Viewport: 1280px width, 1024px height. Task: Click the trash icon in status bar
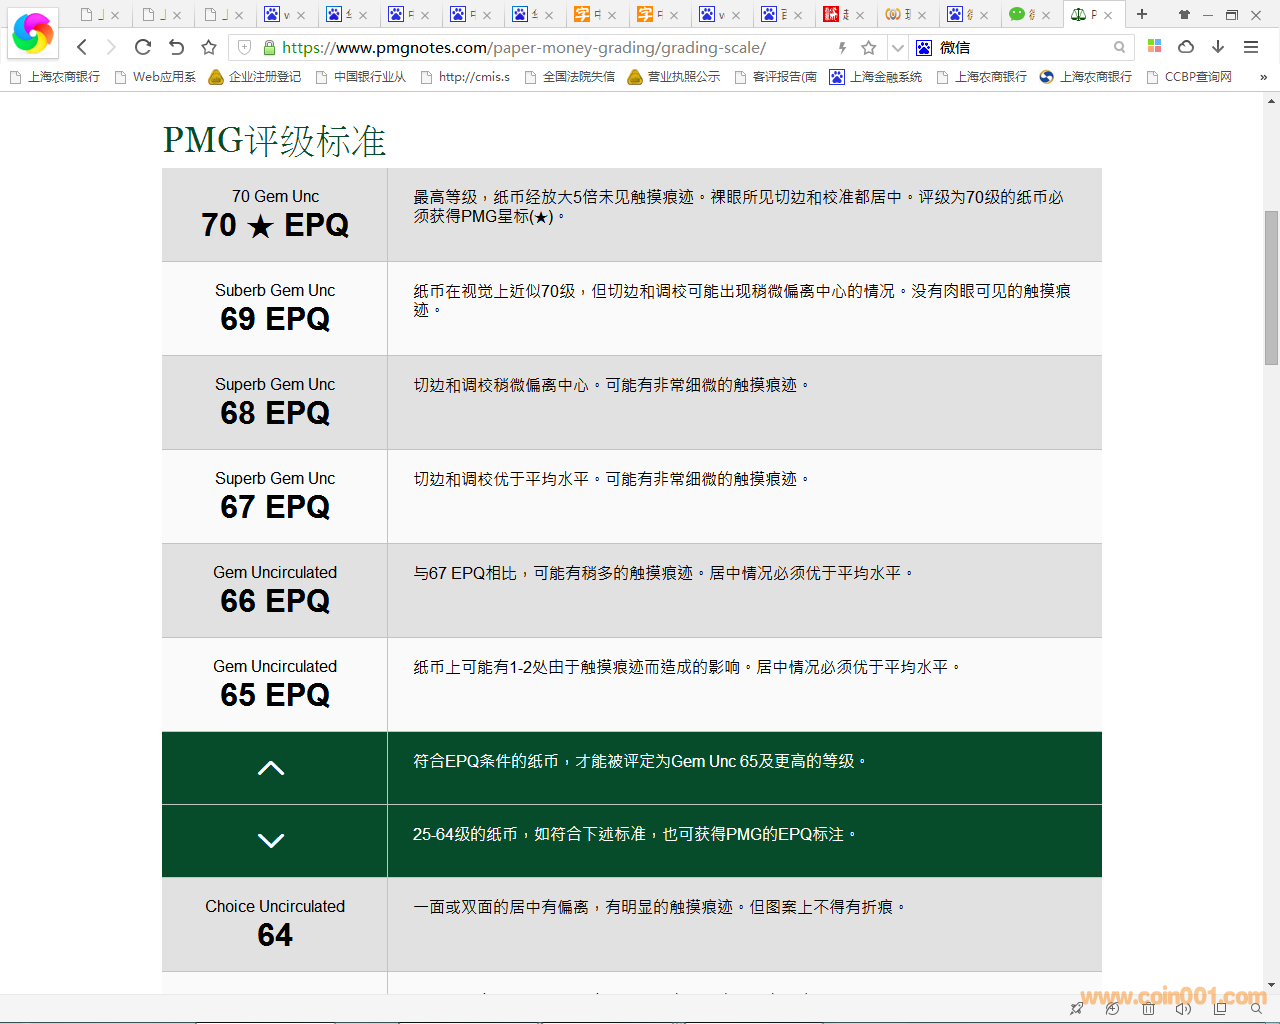(x=1148, y=1009)
